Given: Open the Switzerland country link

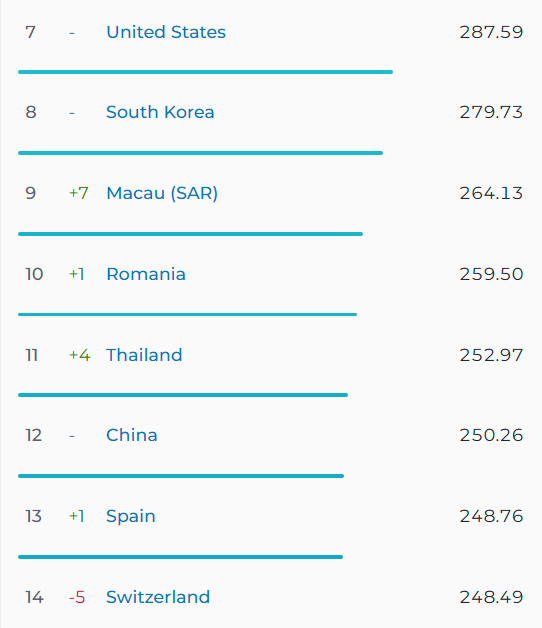Looking at the screenshot, I should (158, 597).
